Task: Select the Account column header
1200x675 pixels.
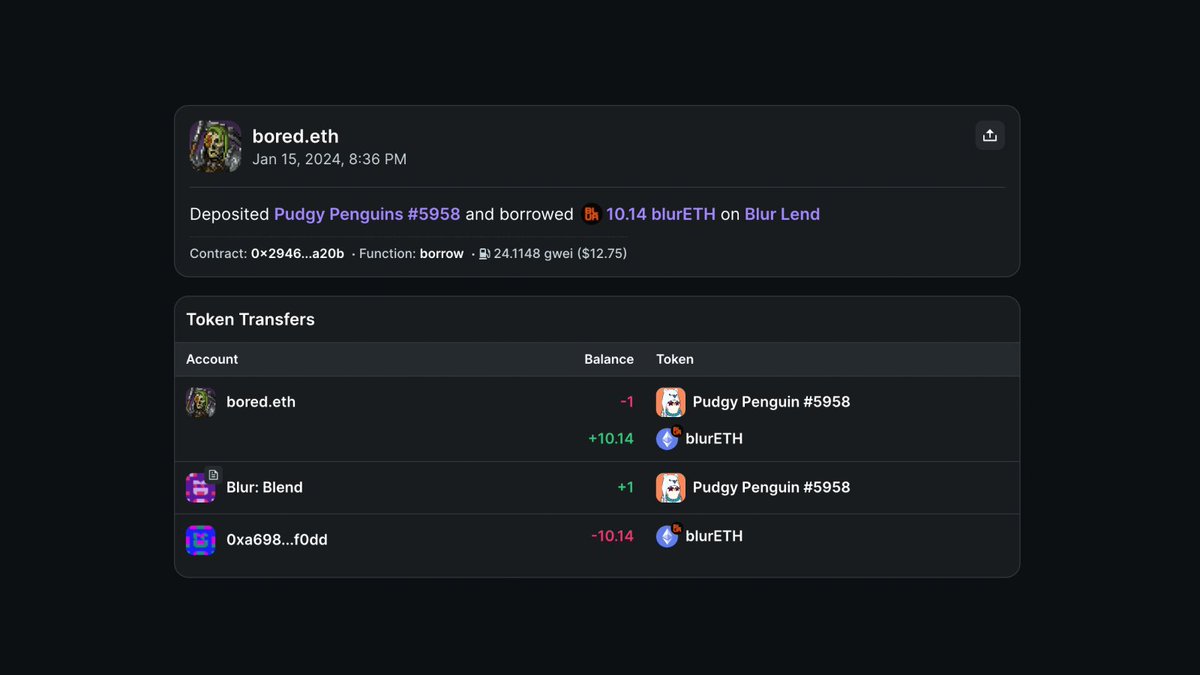Action: (211, 359)
